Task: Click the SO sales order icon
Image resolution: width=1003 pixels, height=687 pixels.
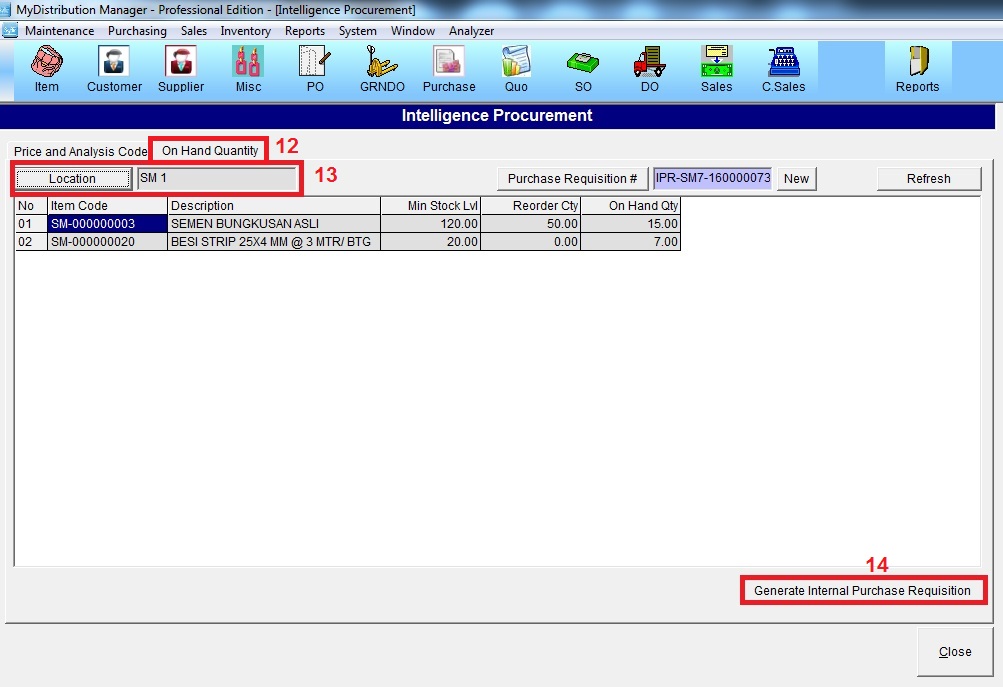Action: point(582,68)
